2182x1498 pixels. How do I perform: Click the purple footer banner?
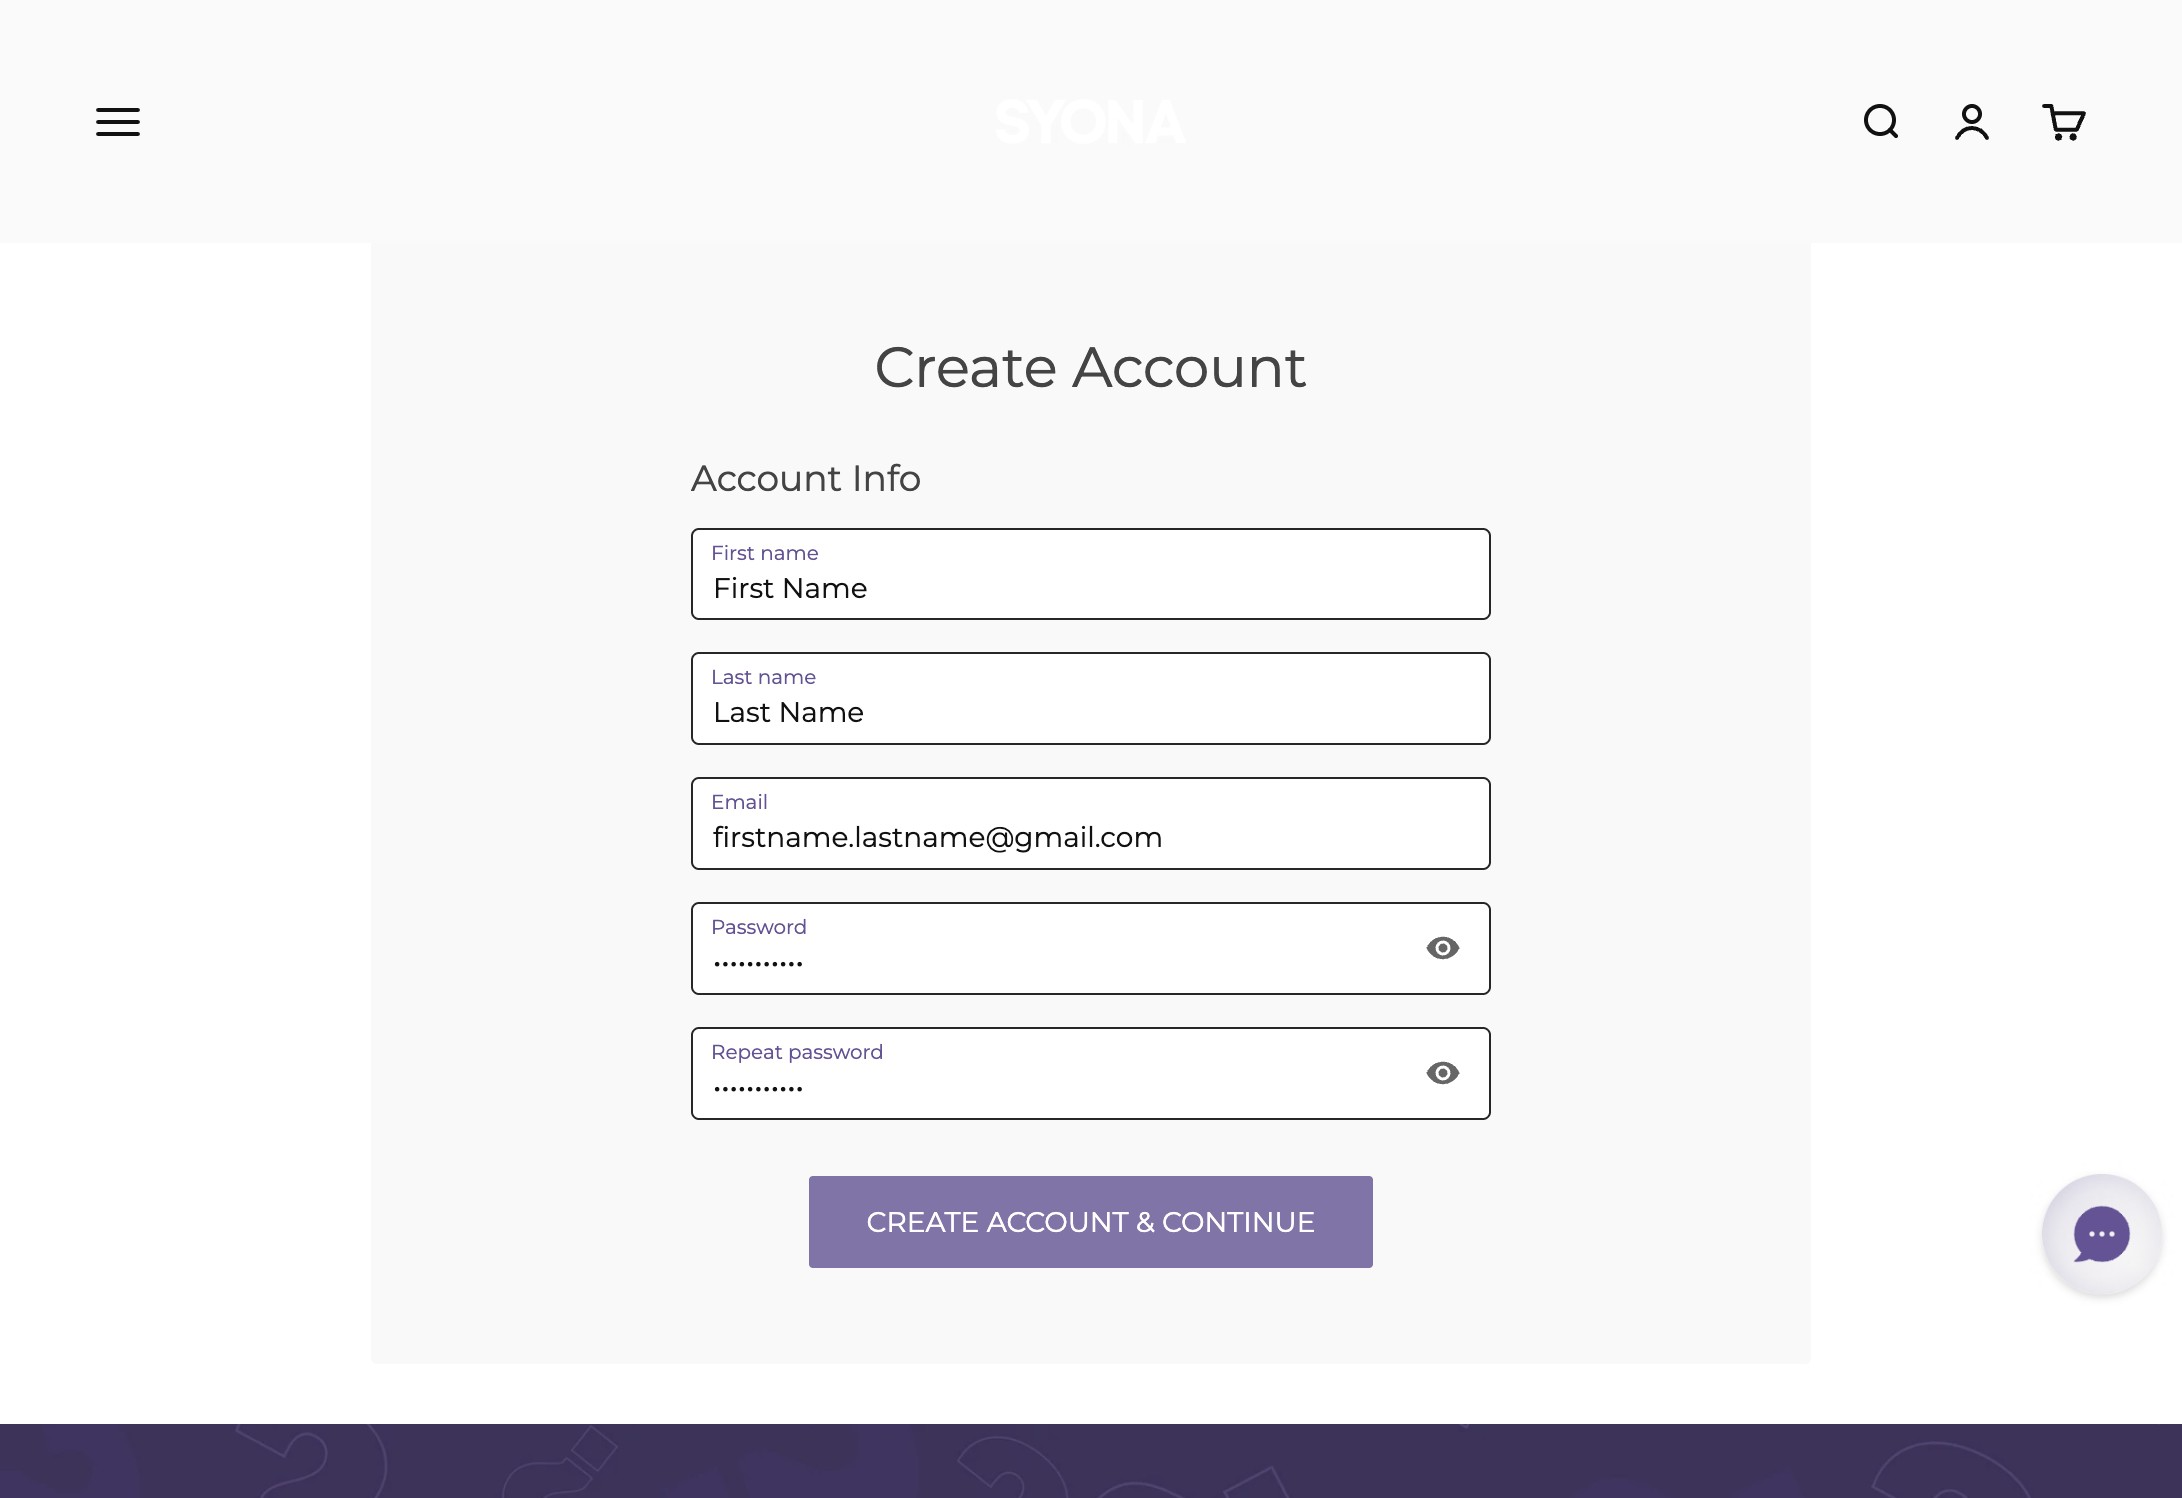(1090, 1461)
